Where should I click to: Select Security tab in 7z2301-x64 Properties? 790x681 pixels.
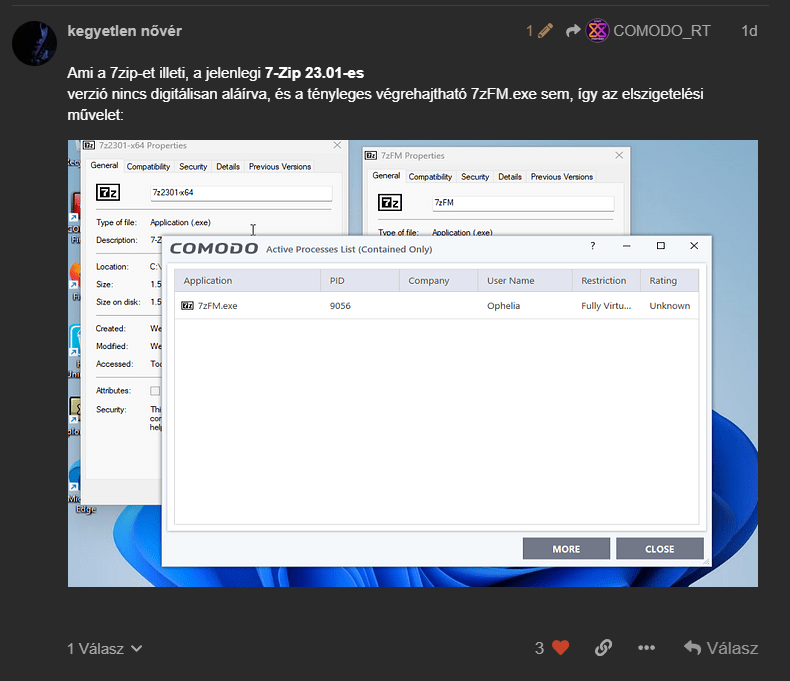coord(193,167)
